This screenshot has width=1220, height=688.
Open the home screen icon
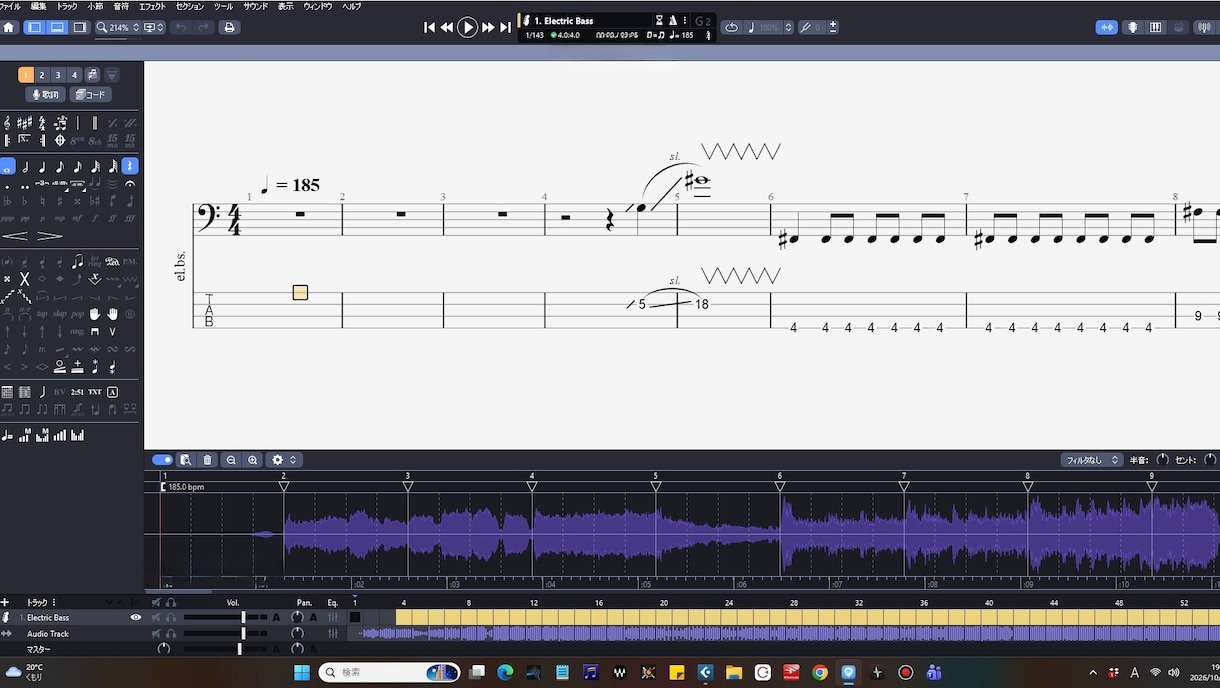tap(9, 27)
